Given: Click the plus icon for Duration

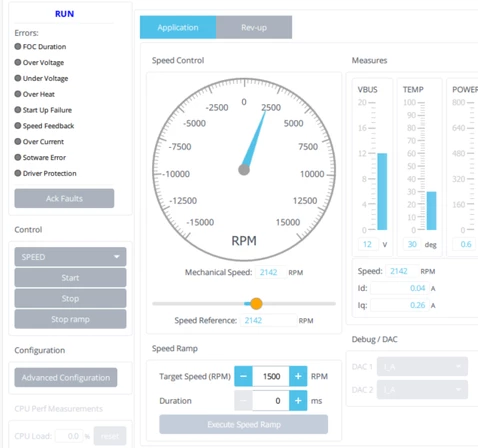Looking at the screenshot, I should coord(298,401).
